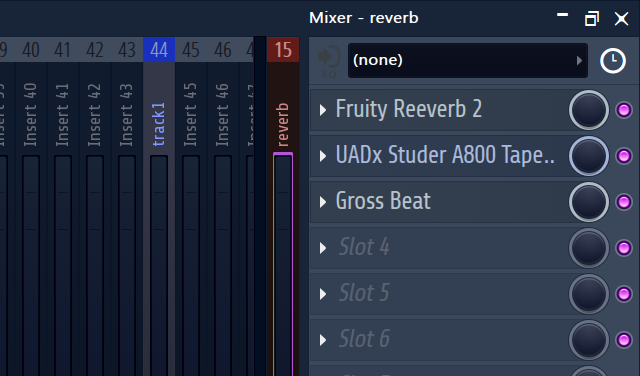Select mixer track 42 number header
640x376 pixels.
[95, 50]
